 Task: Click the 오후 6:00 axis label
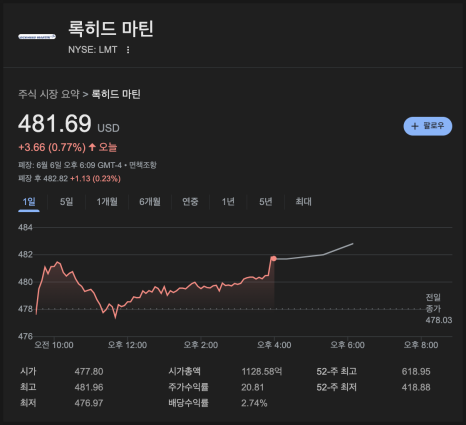click(x=347, y=345)
